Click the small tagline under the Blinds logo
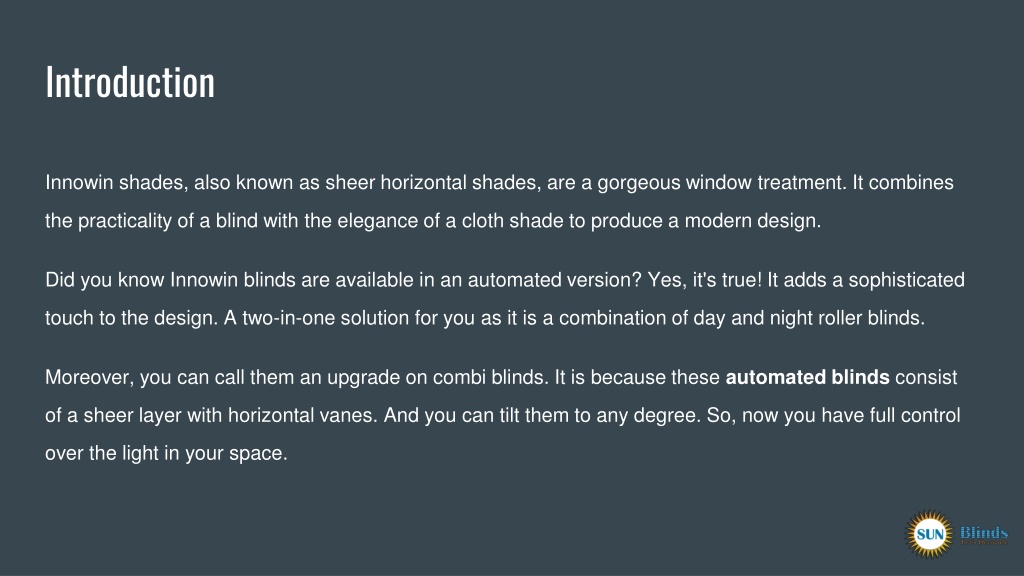The width and height of the screenshot is (1024, 576). click(x=984, y=543)
